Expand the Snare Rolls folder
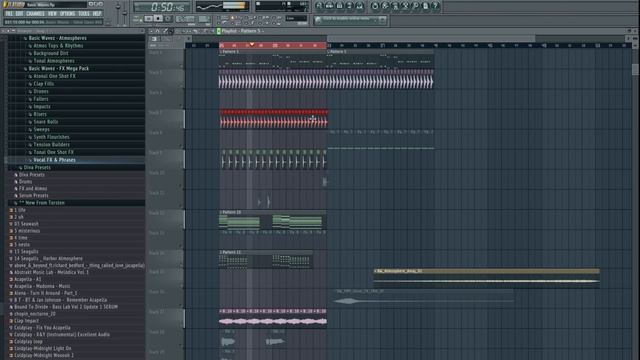The image size is (640, 360). click(45, 122)
